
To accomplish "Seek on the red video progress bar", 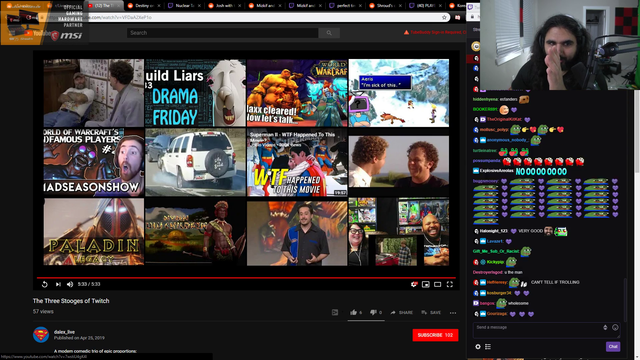I will click(246, 278).
